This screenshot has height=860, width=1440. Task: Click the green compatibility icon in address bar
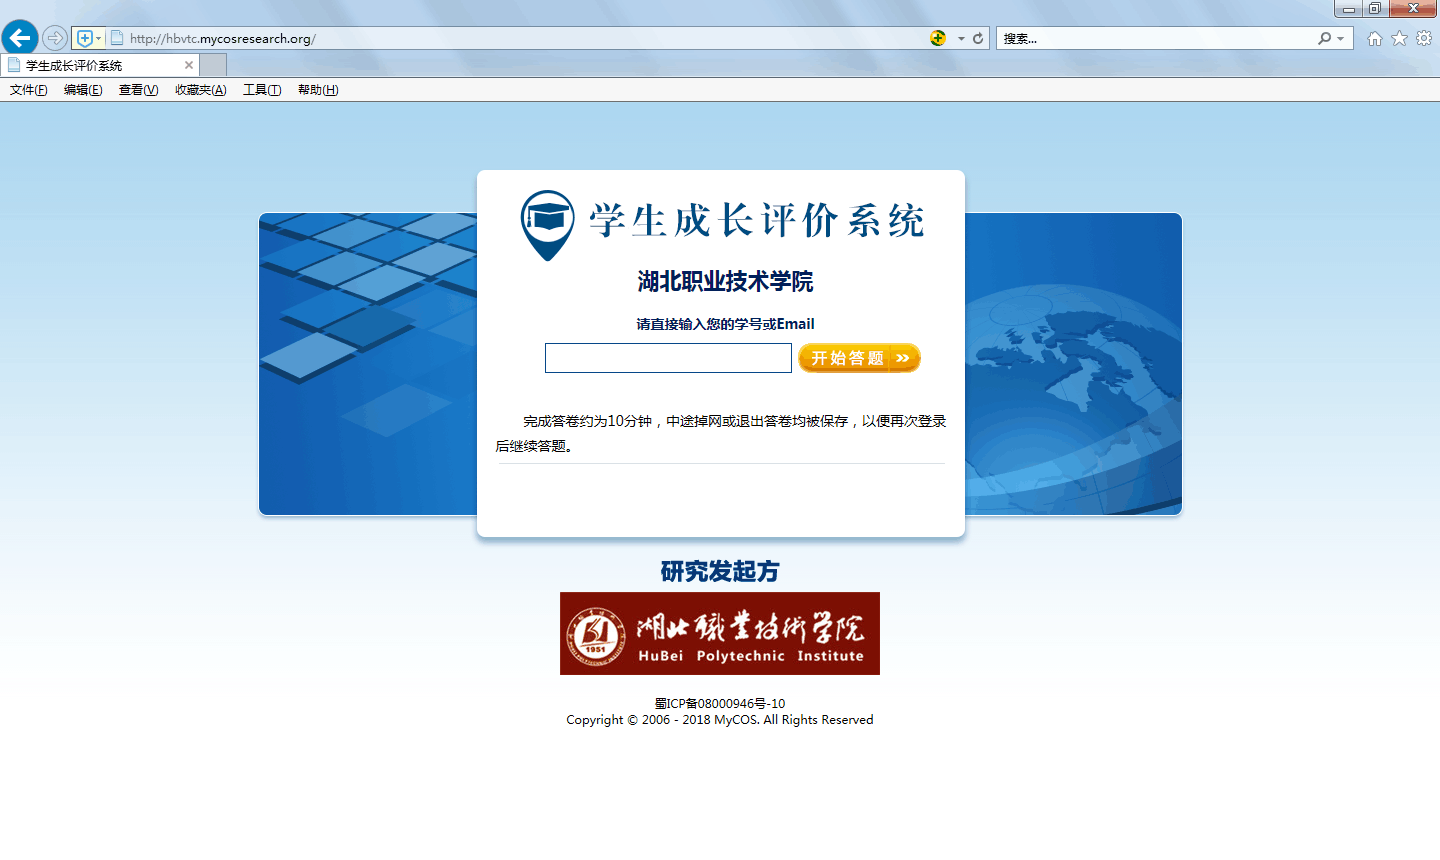[938, 38]
